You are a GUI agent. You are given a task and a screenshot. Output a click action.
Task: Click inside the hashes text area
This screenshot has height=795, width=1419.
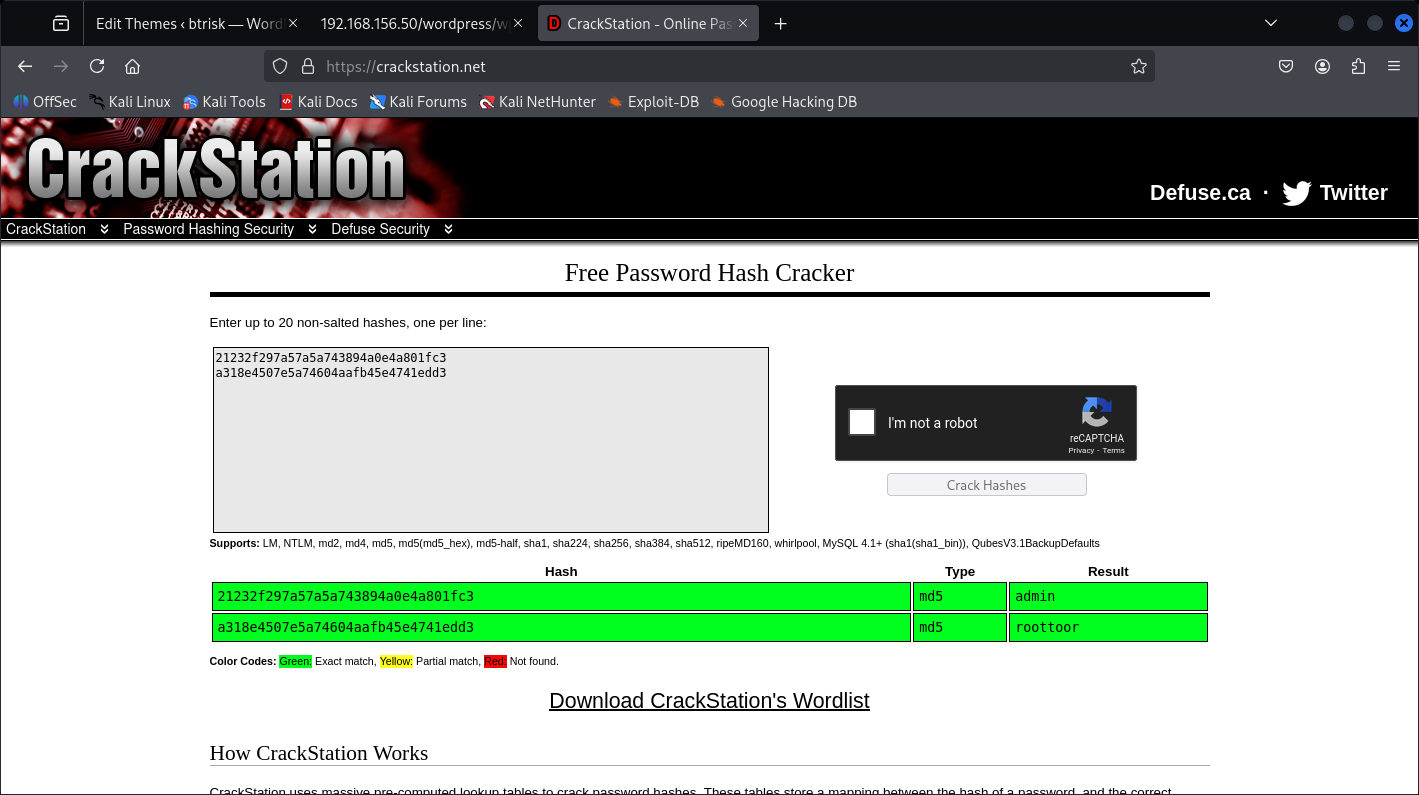coord(491,440)
